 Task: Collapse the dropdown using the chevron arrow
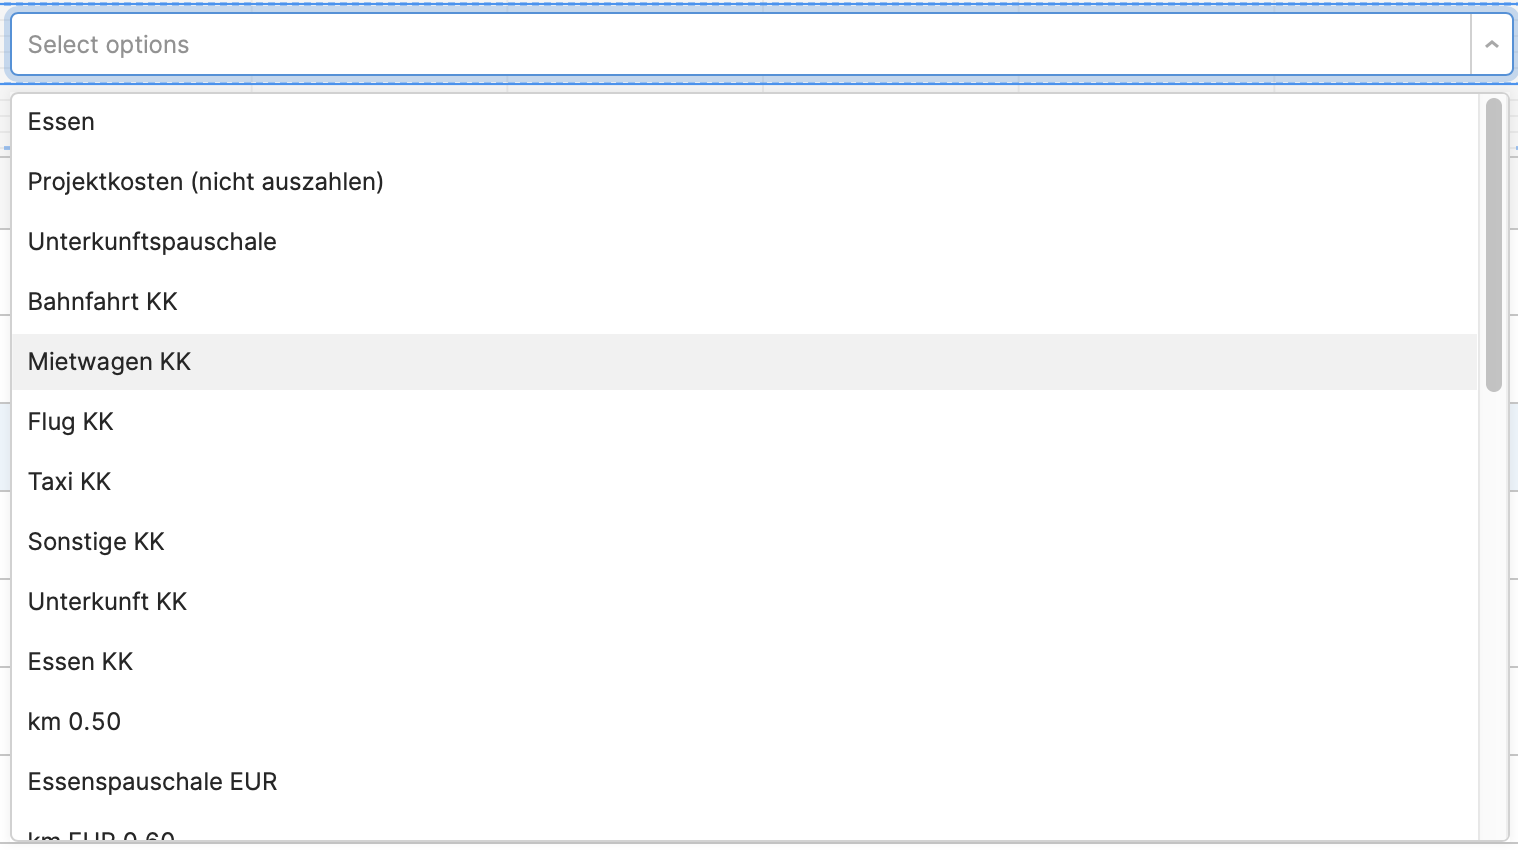pyautogui.click(x=1491, y=44)
